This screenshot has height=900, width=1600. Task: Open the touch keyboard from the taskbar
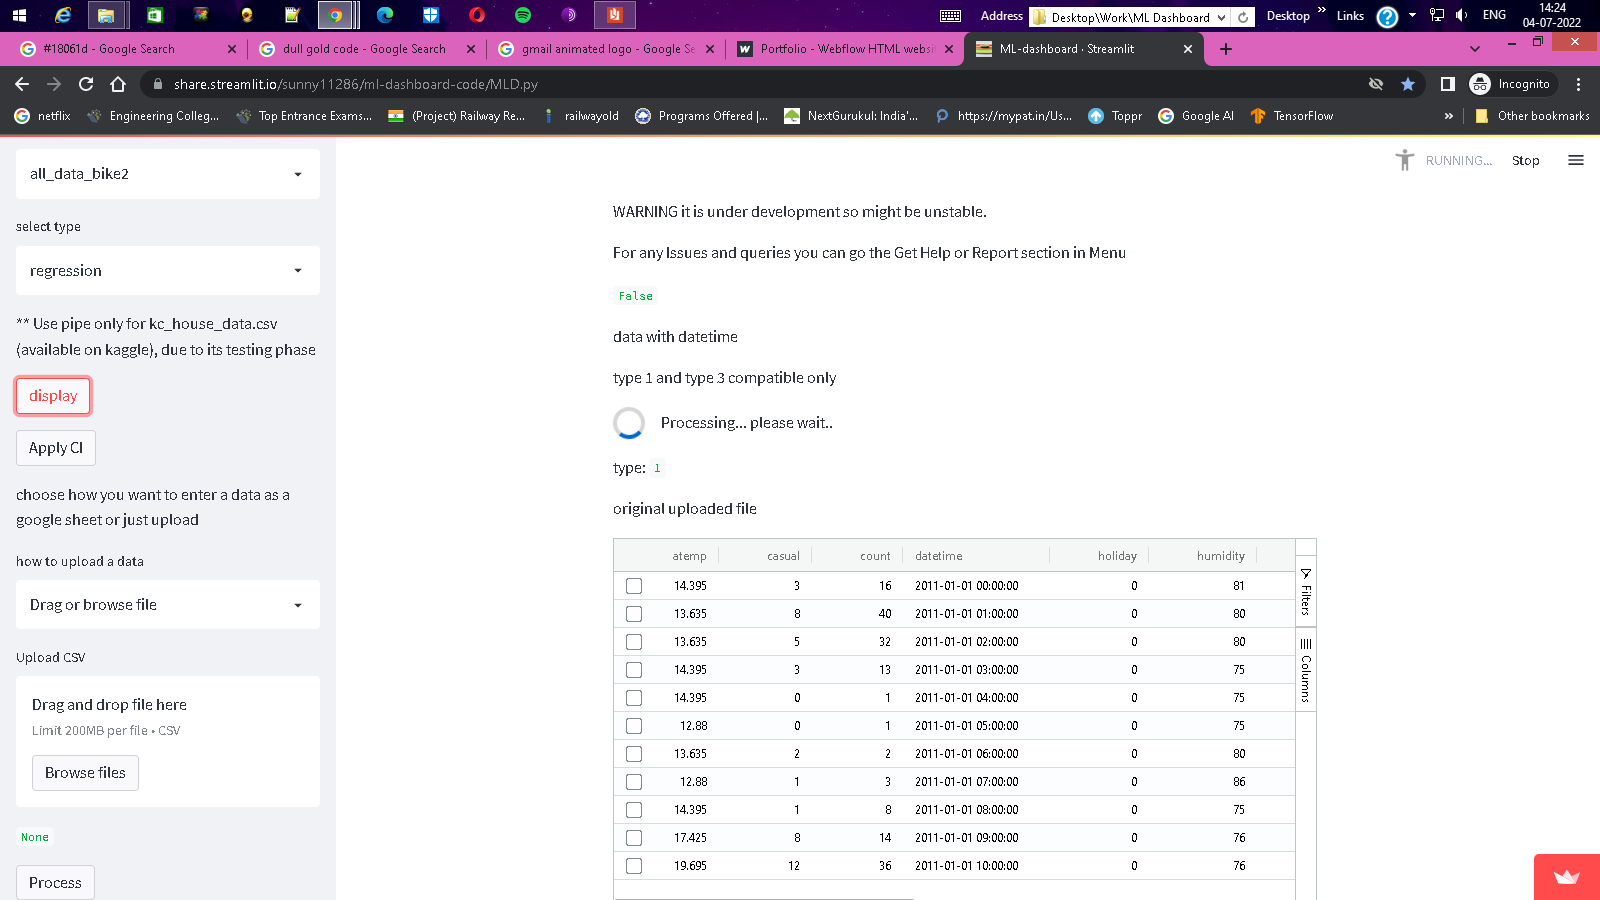(x=951, y=16)
